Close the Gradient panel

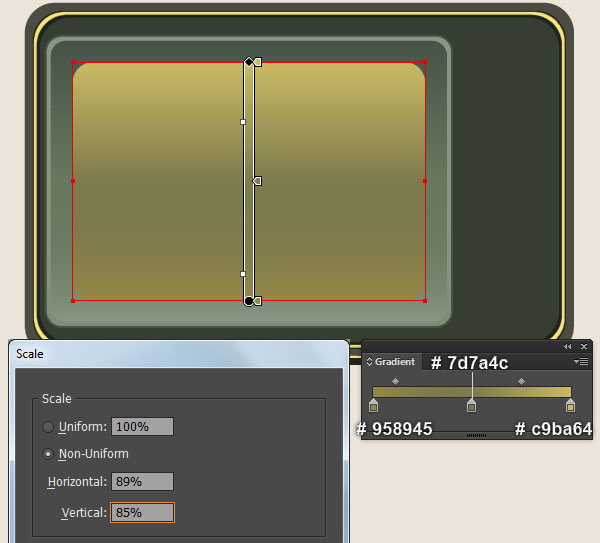click(584, 347)
